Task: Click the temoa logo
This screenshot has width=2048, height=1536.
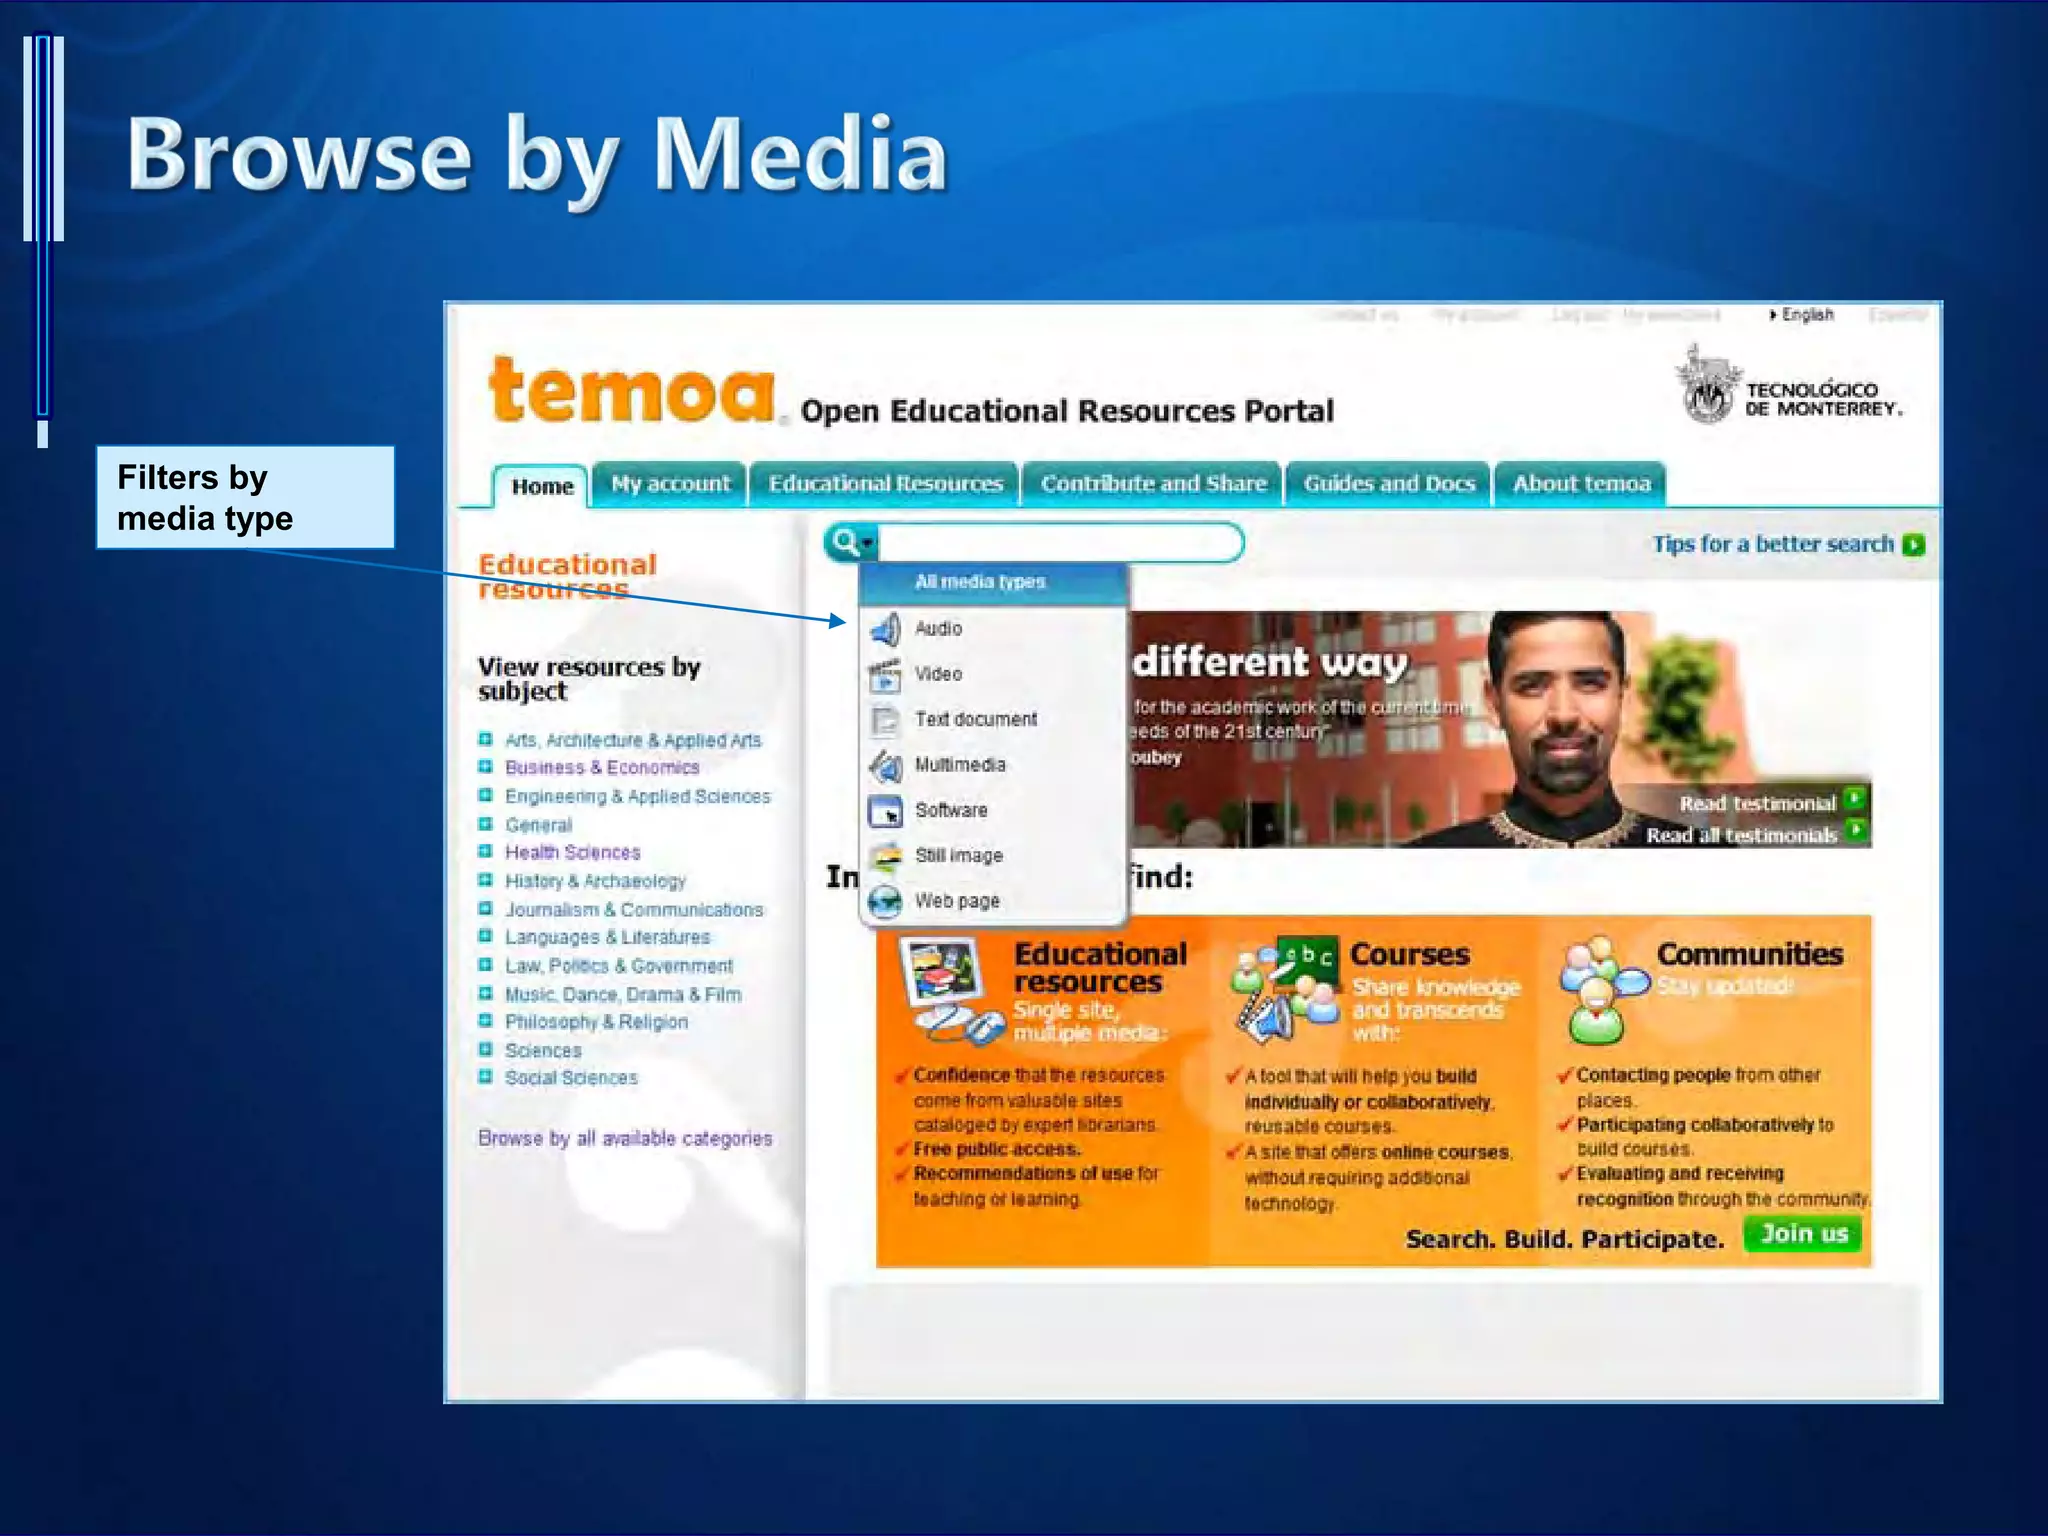Action: coord(631,391)
